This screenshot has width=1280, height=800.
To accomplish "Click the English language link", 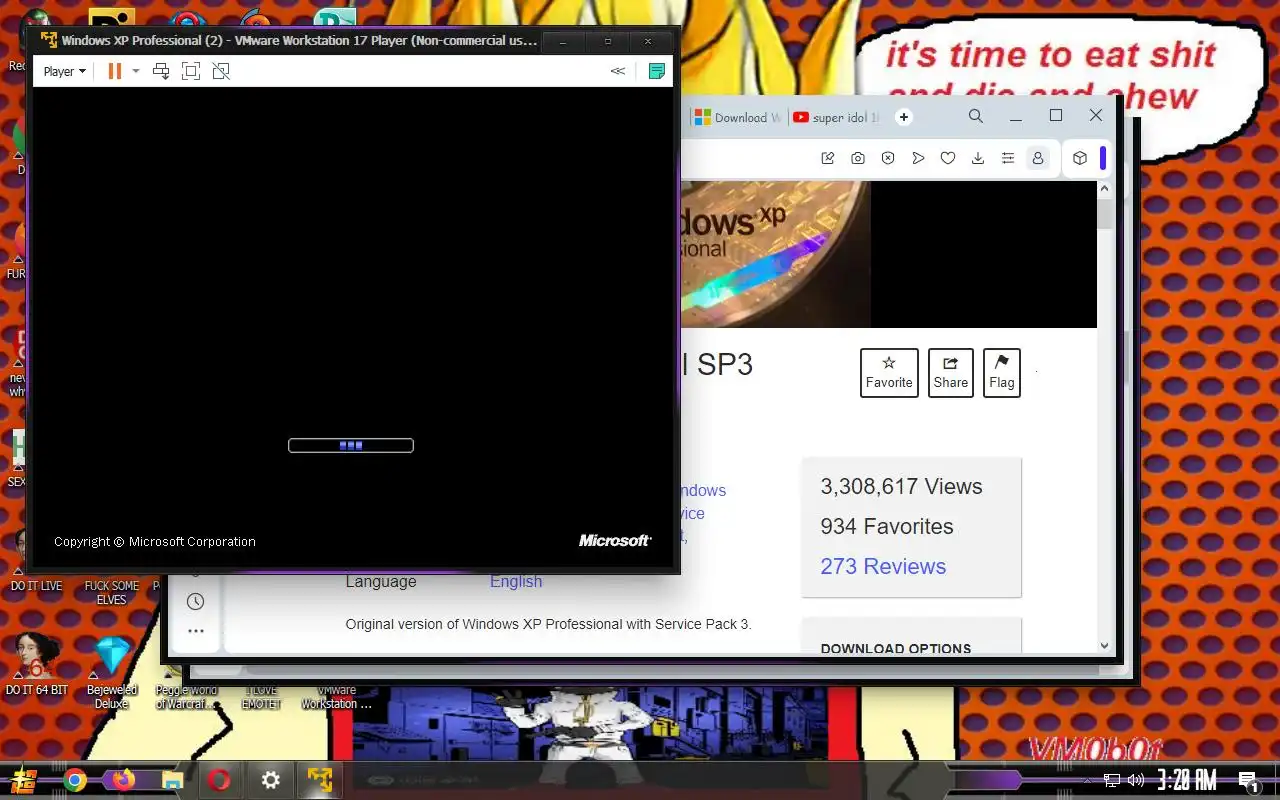I will pos(516,581).
